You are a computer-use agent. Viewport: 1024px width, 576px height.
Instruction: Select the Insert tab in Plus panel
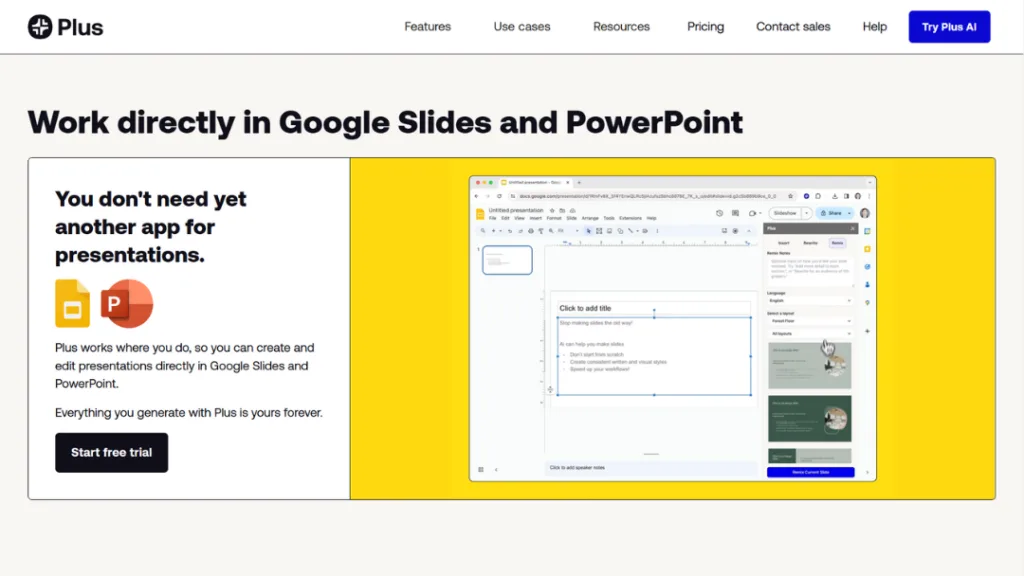(783, 243)
